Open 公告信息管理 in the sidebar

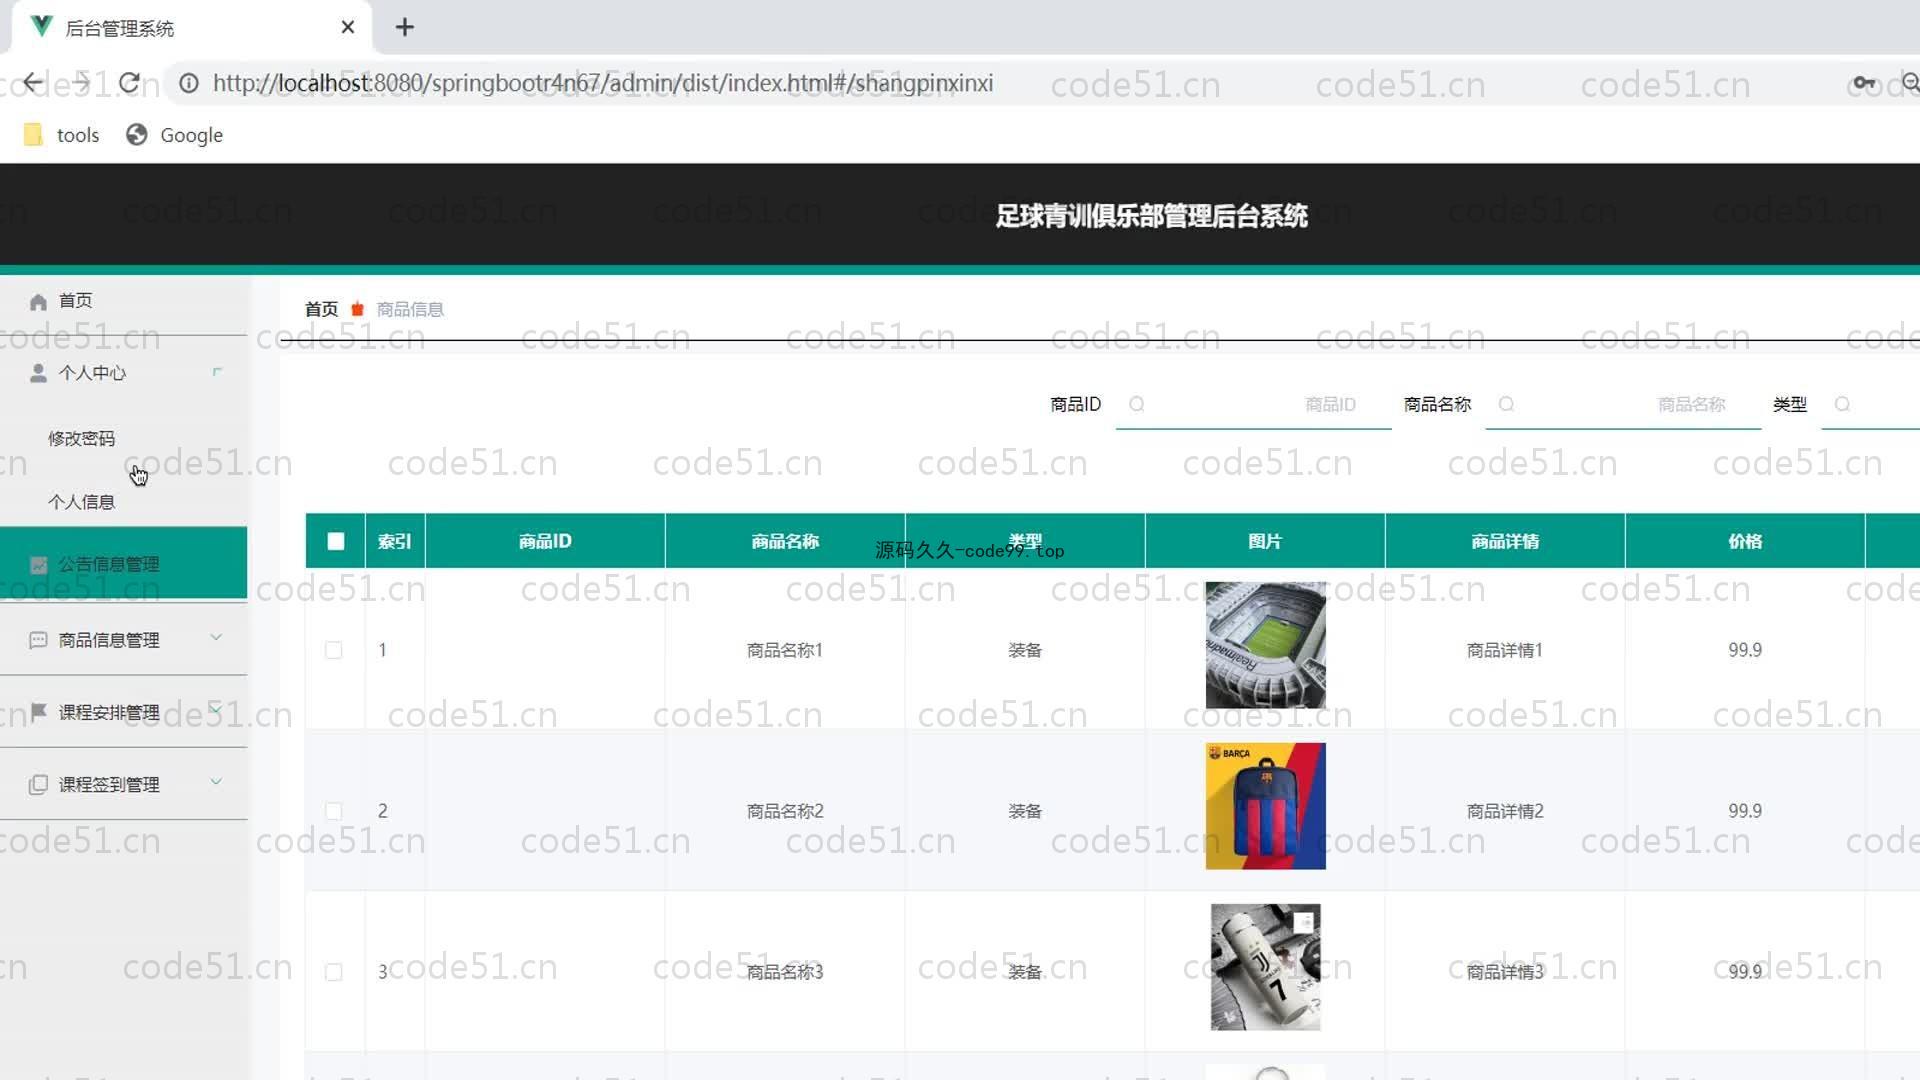124,563
